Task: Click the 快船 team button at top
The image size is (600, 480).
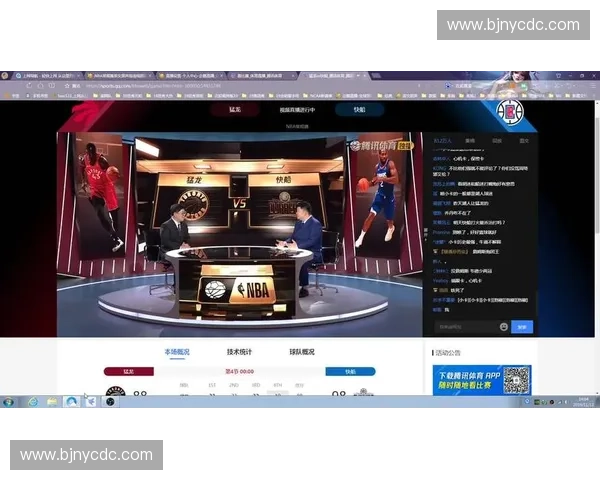Action: [358, 110]
